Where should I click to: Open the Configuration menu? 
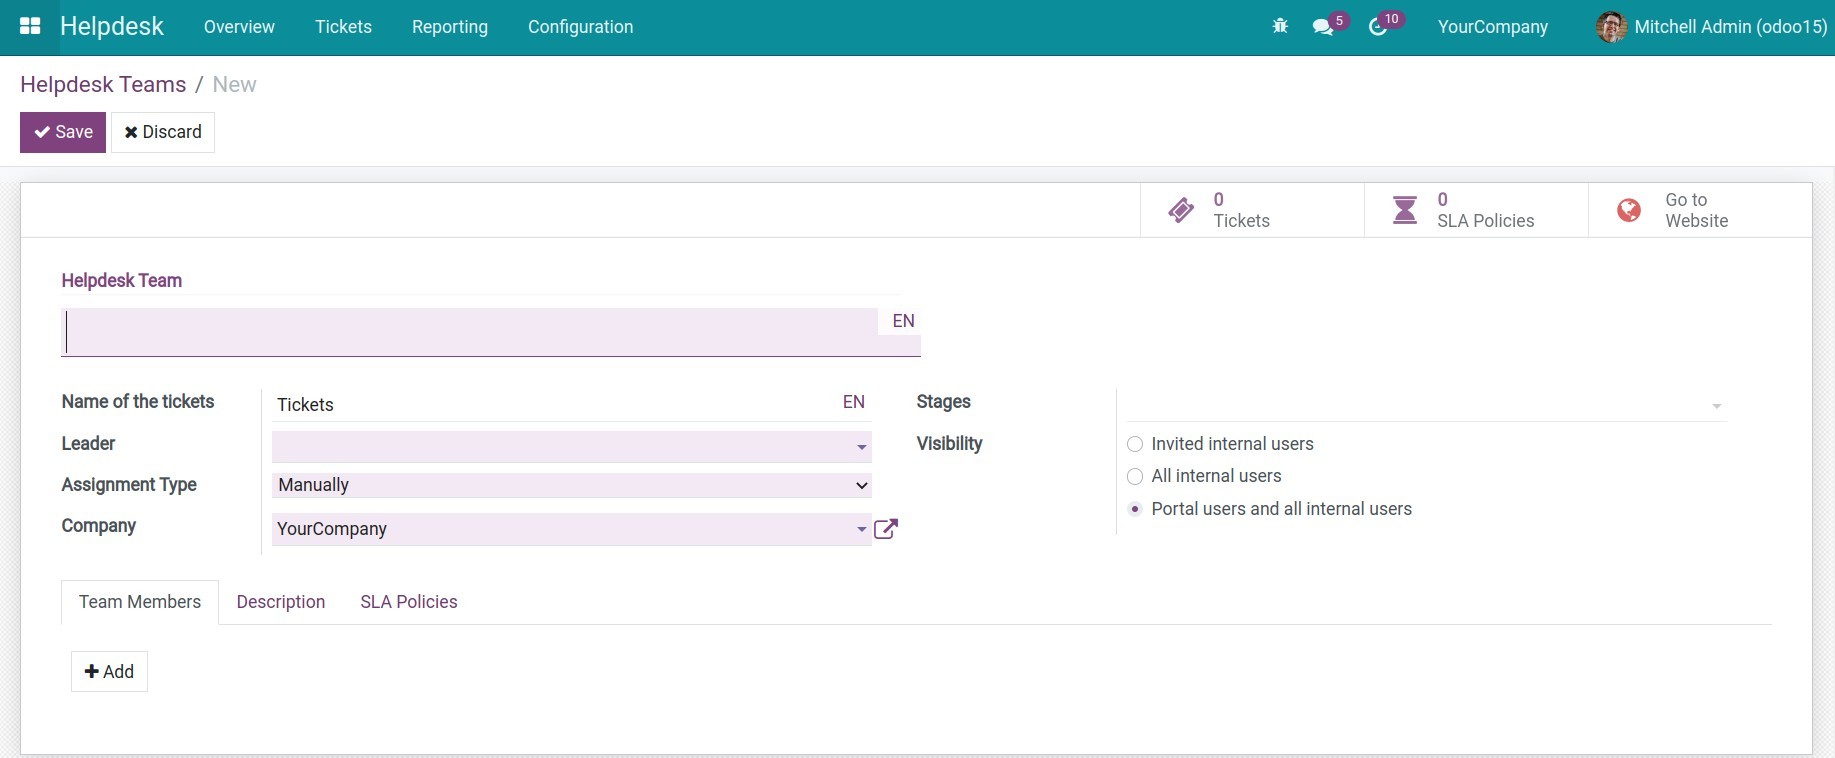pos(580,27)
